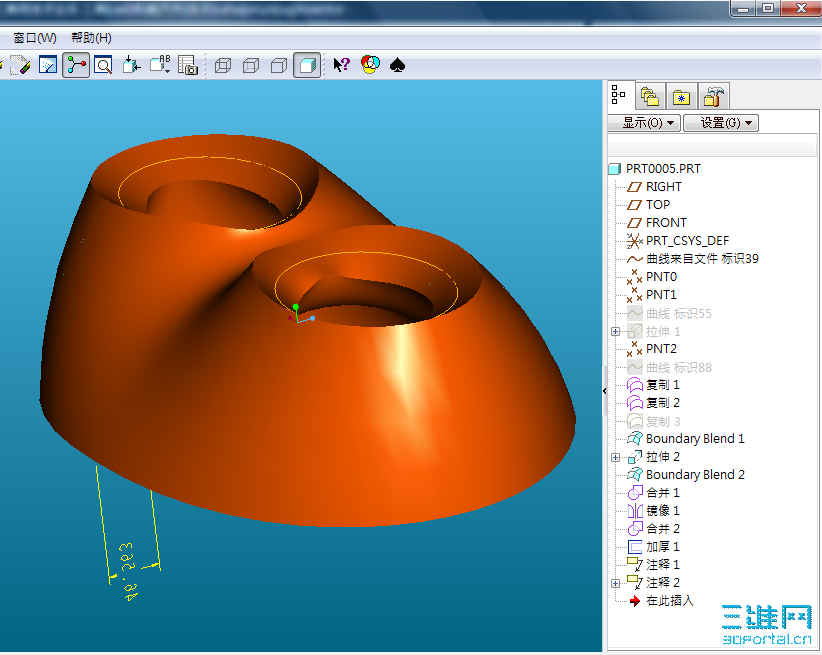Select the Model Tree navigator tab

pyautogui.click(x=620, y=95)
